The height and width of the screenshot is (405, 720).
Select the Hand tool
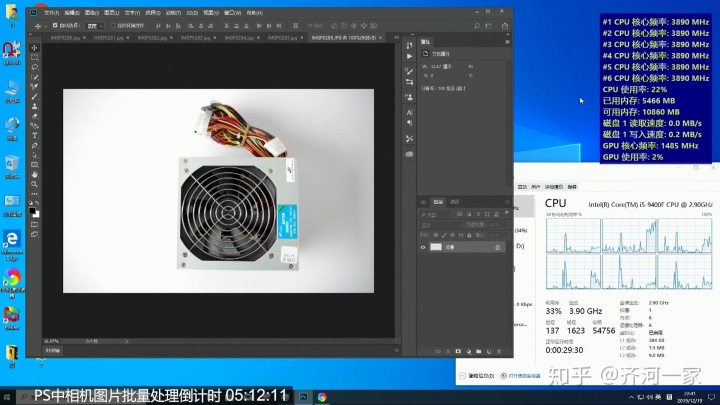tap(34, 174)
